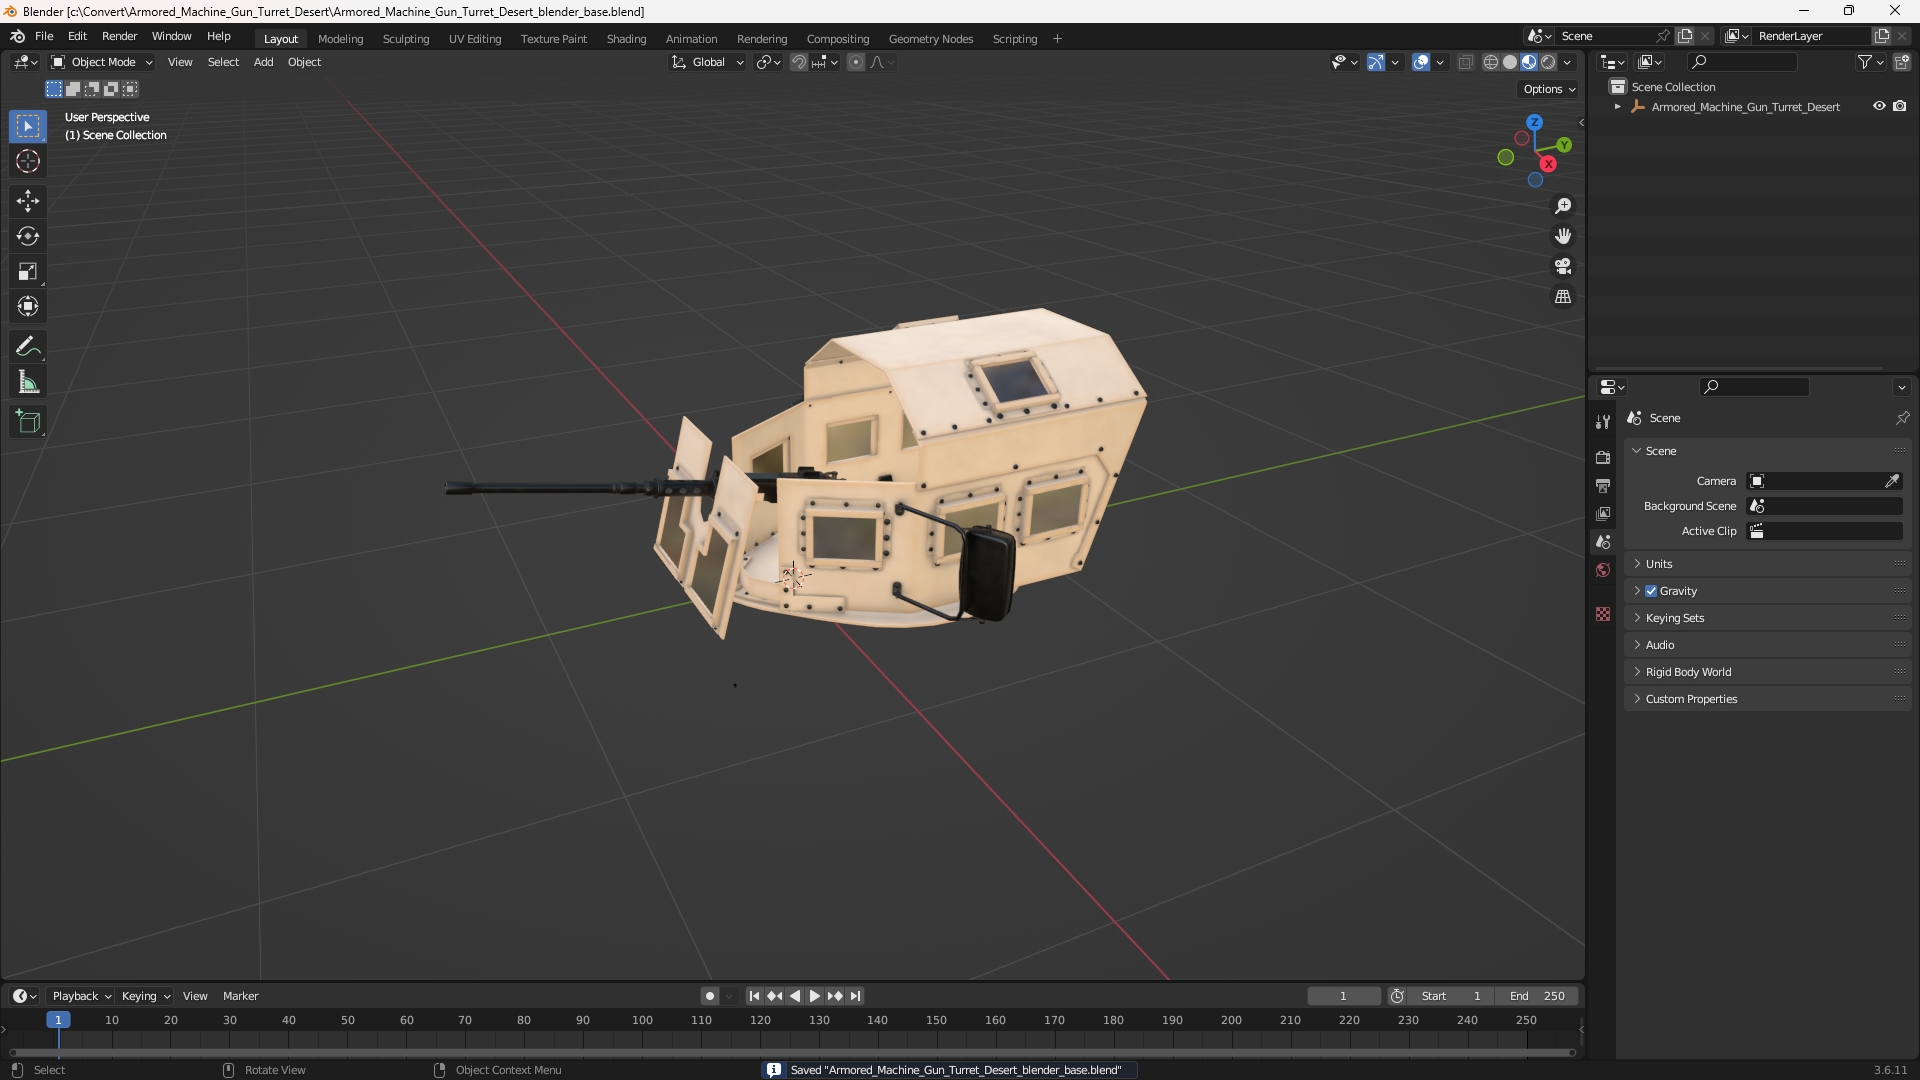
Task: Open the Texture properties tab icon
Action: (1603, 614)
